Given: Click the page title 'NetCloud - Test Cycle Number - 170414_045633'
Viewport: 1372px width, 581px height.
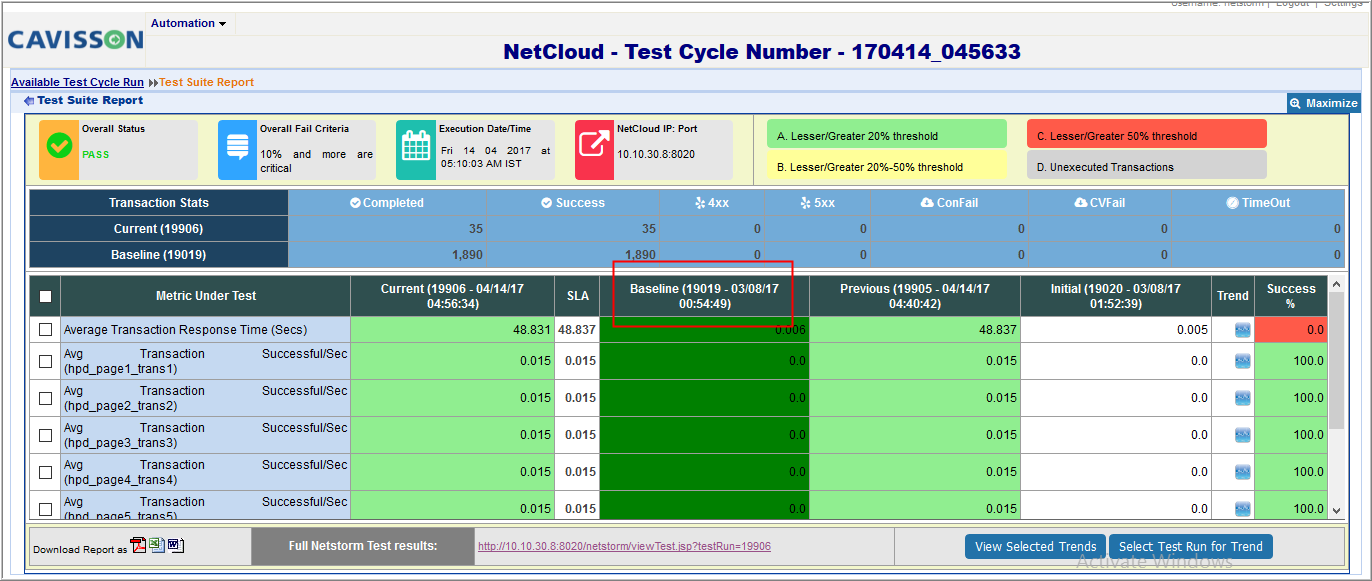Looking at the screenshot, I should [762, 52].
